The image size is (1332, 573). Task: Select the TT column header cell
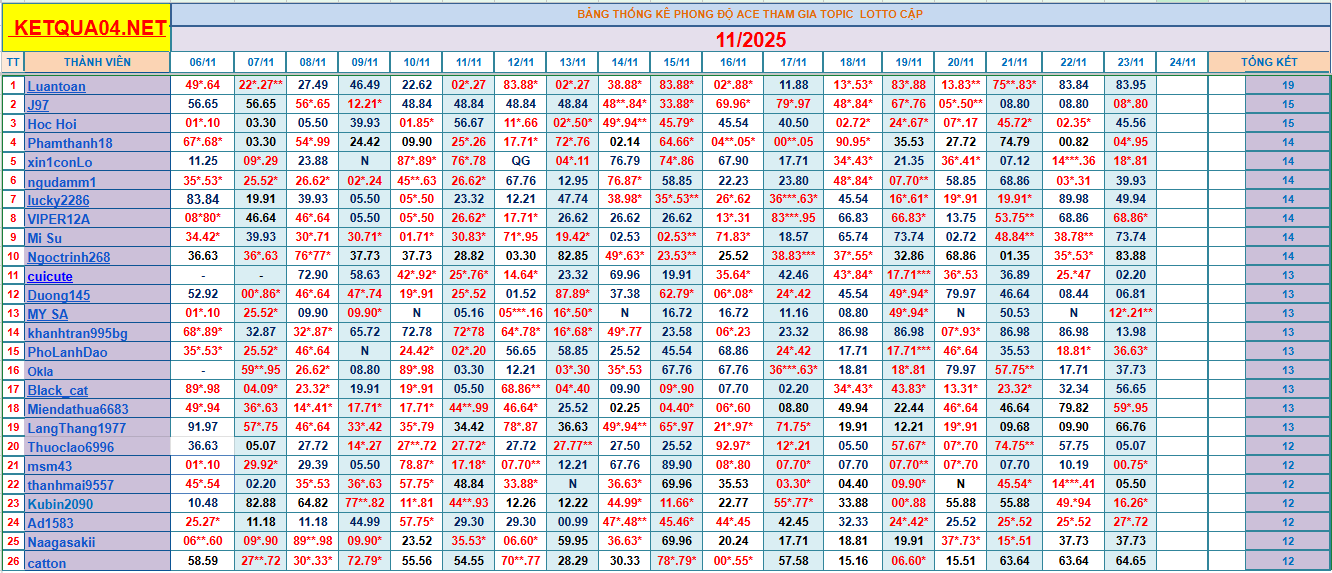click(x=13, y=62)
